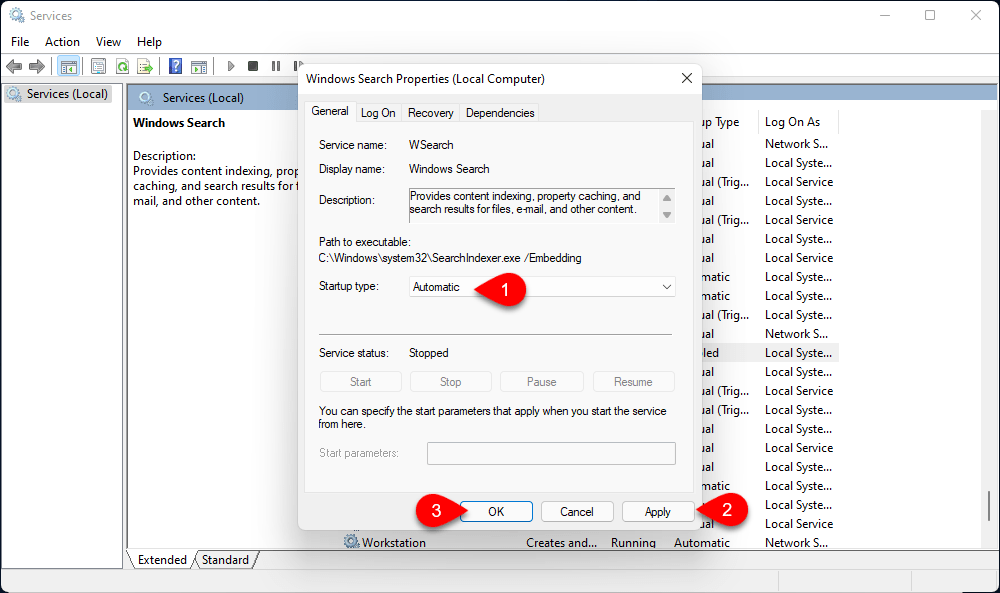Select the Workstation service row name

pos(394,543)
